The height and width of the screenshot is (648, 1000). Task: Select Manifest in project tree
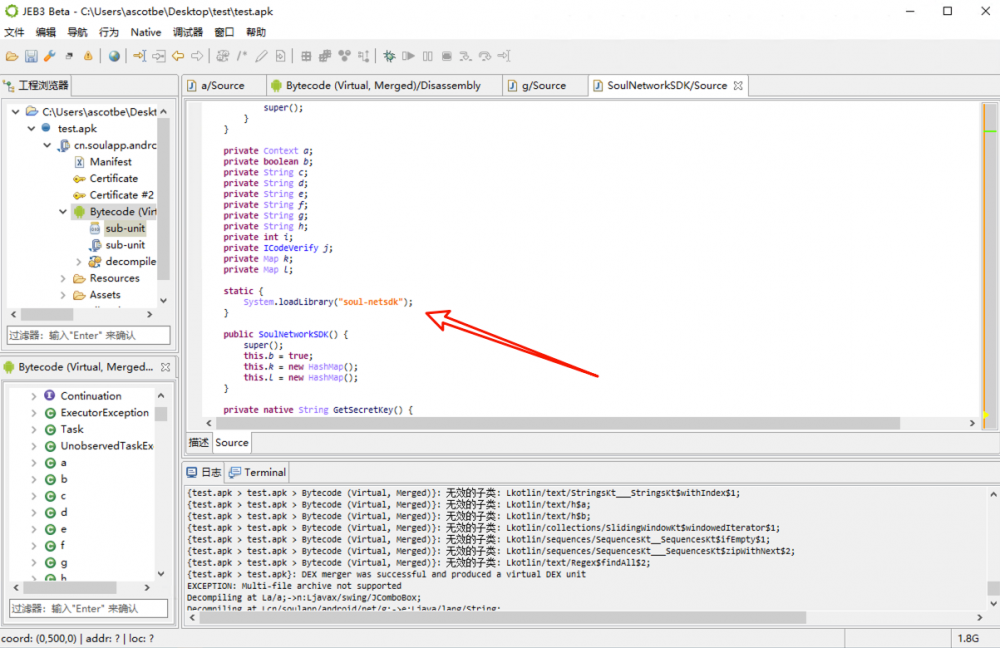click(x=110, y=162)
